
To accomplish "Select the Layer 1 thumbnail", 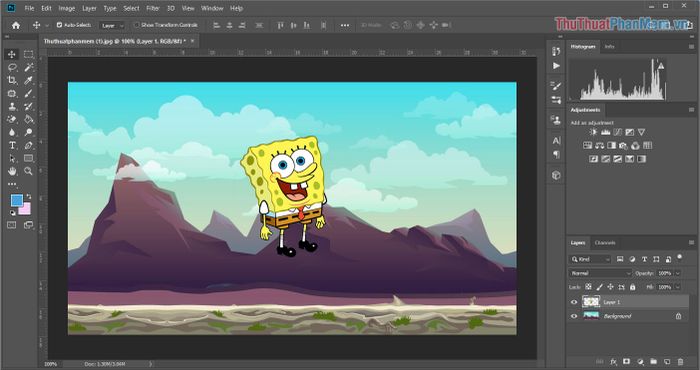I will 591,302.
